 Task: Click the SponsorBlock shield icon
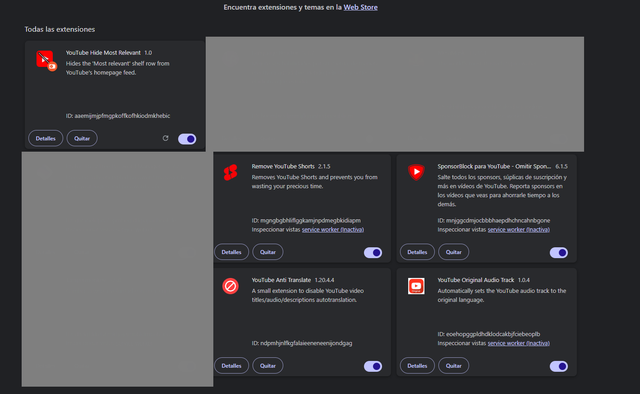(x=416, y=172)
